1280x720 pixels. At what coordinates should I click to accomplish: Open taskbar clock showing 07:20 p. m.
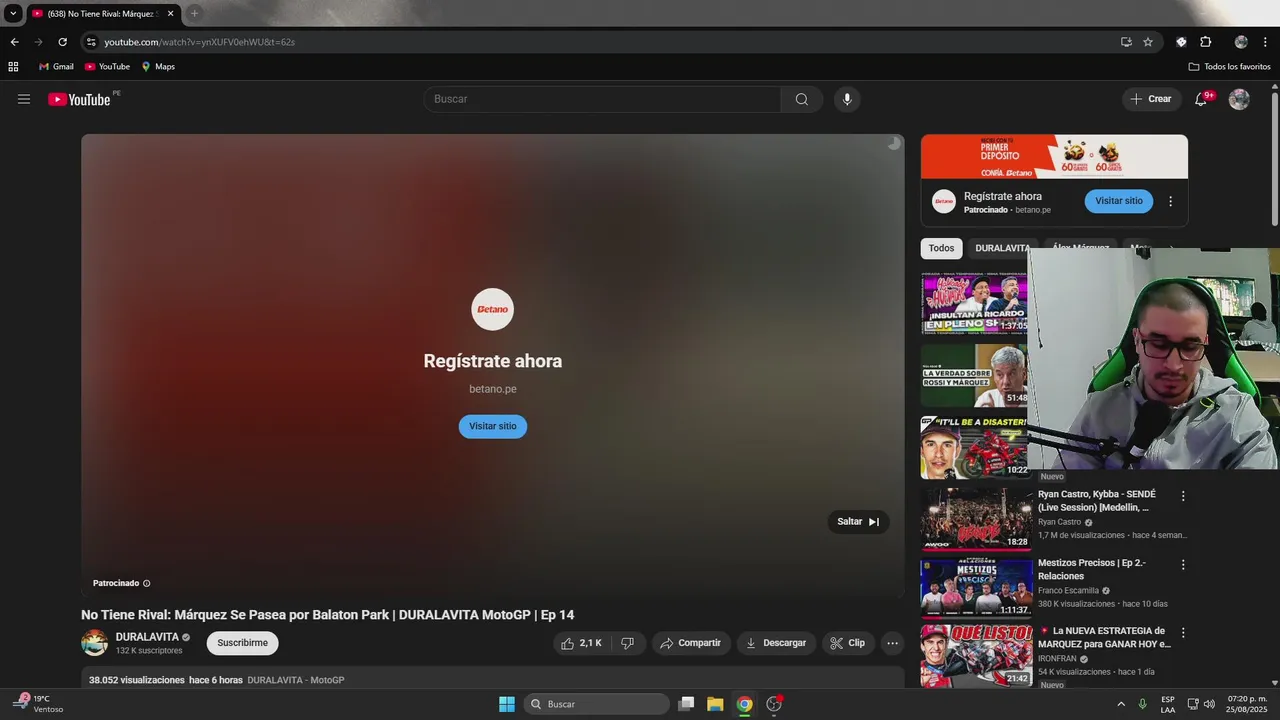pos(1246,704)
